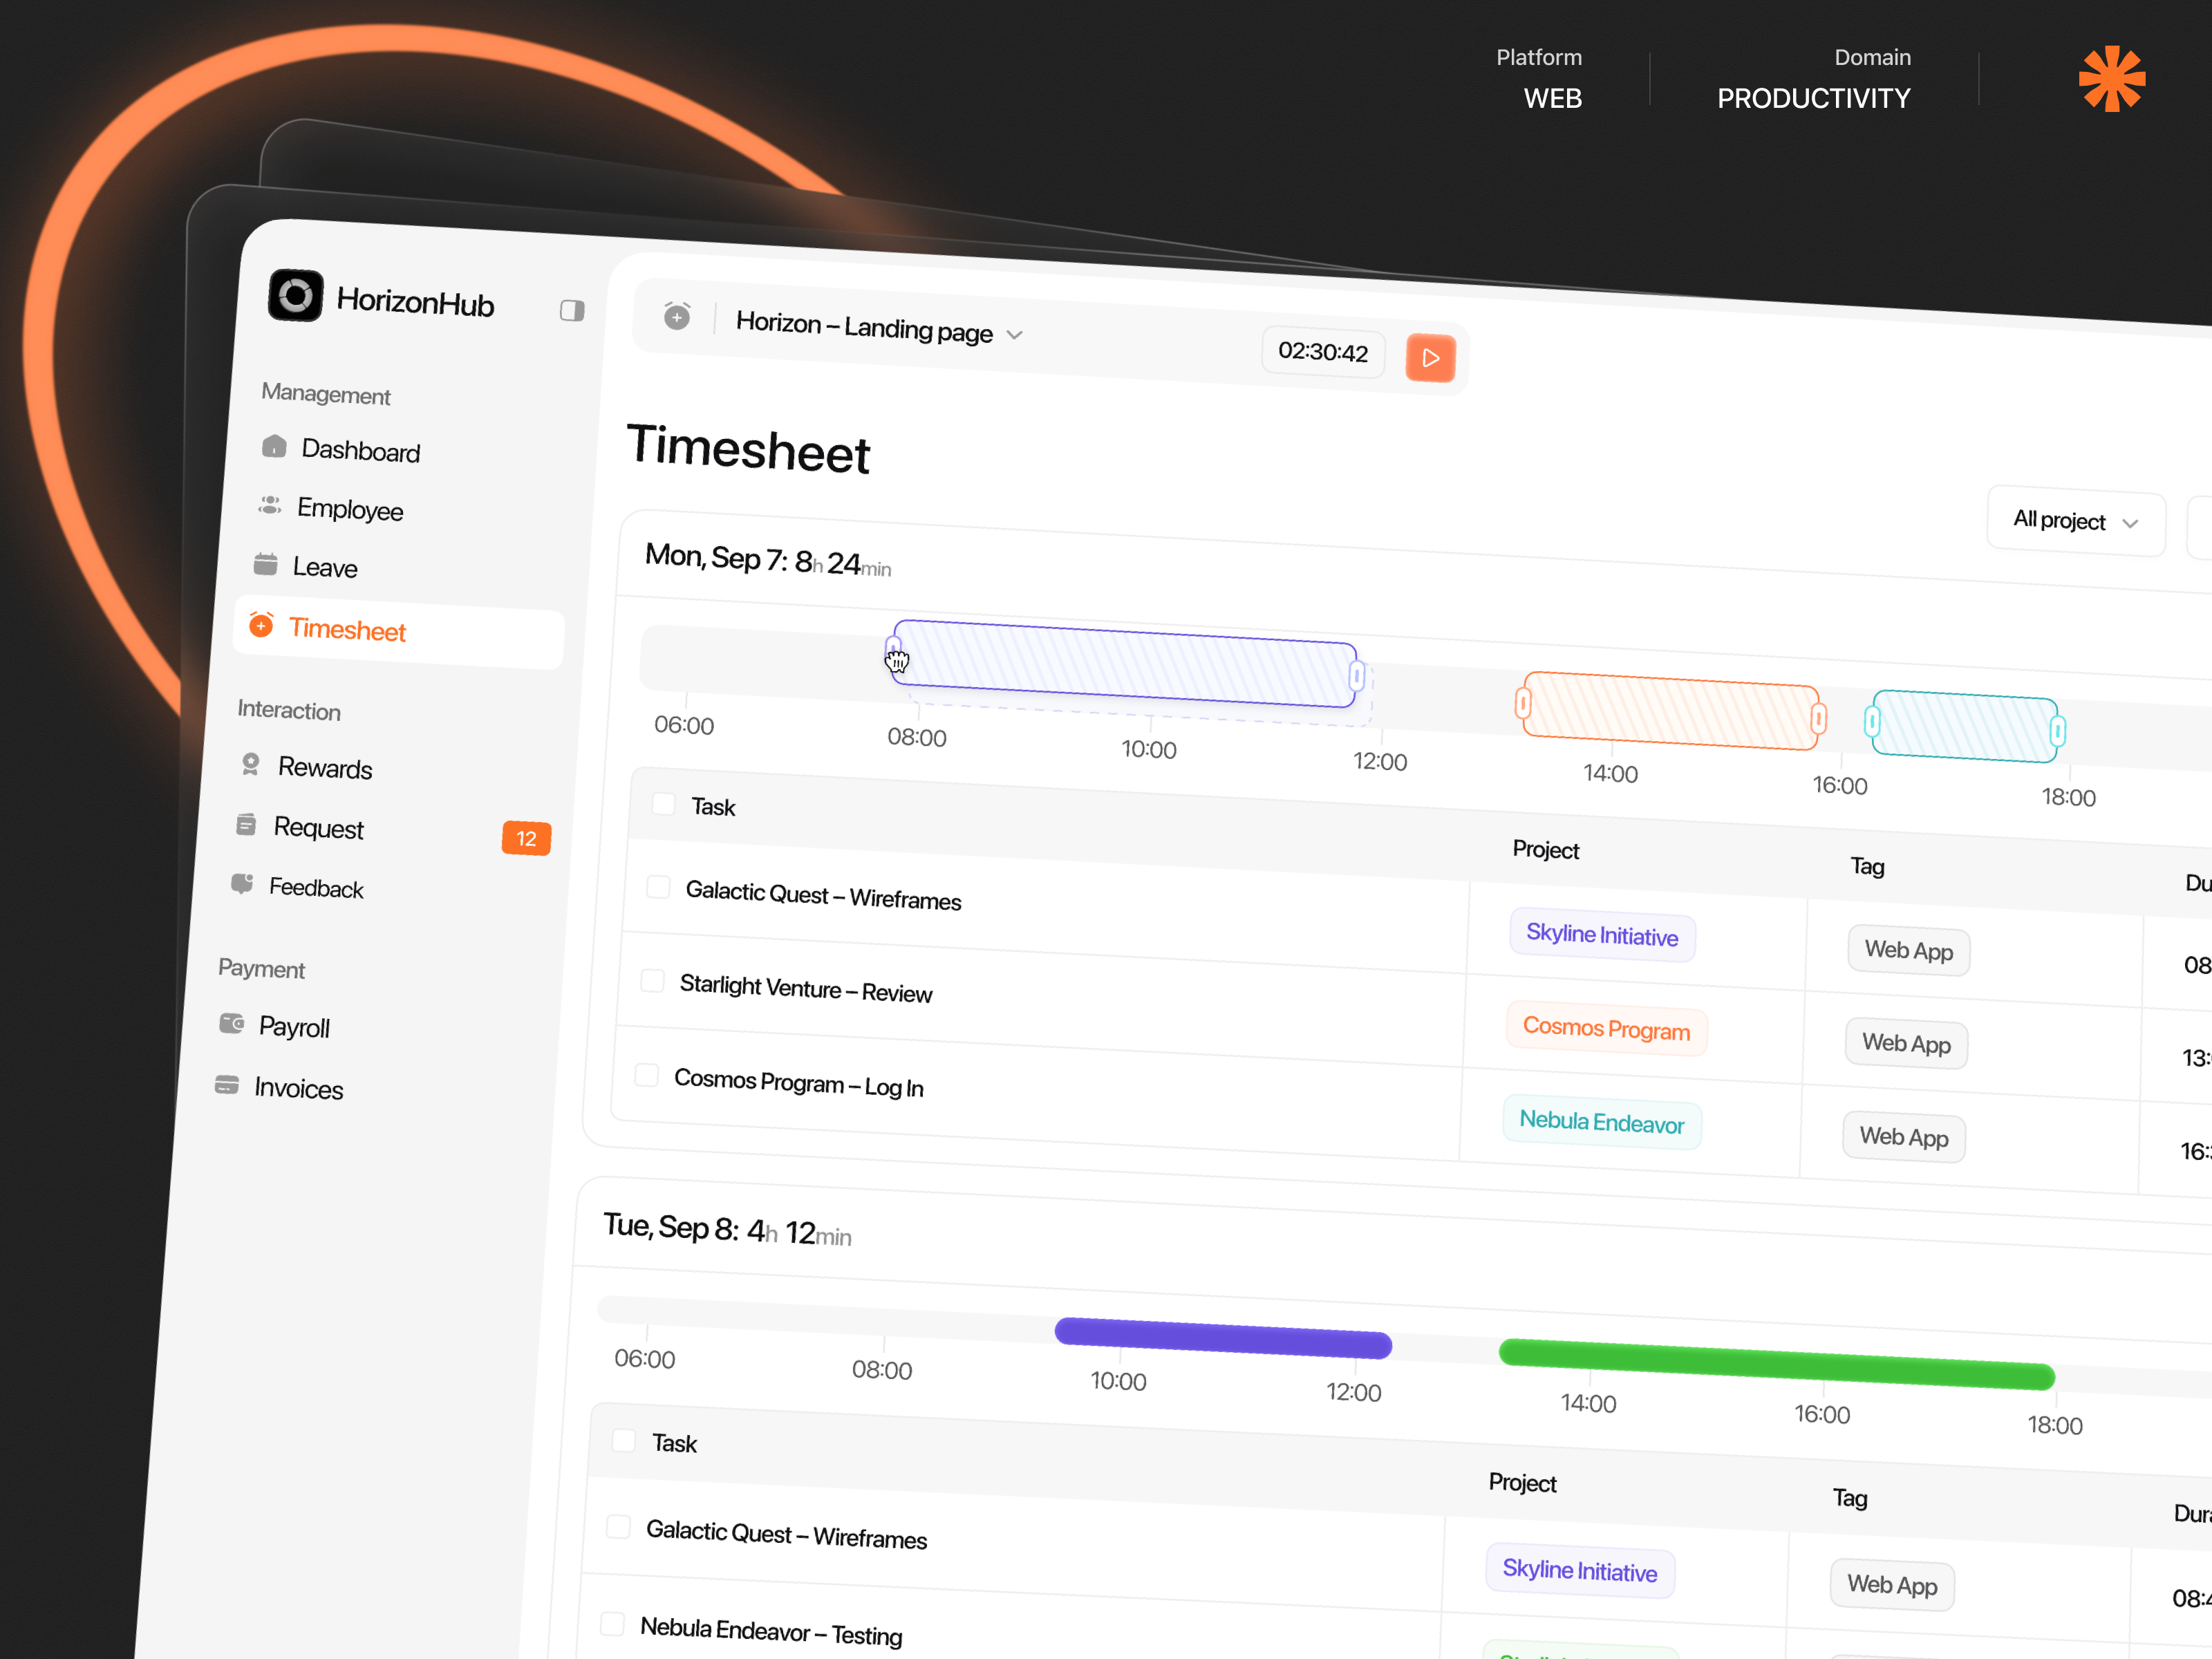Click Web App tag in Galactic Quest Monday row

[x=1908, y=951]
